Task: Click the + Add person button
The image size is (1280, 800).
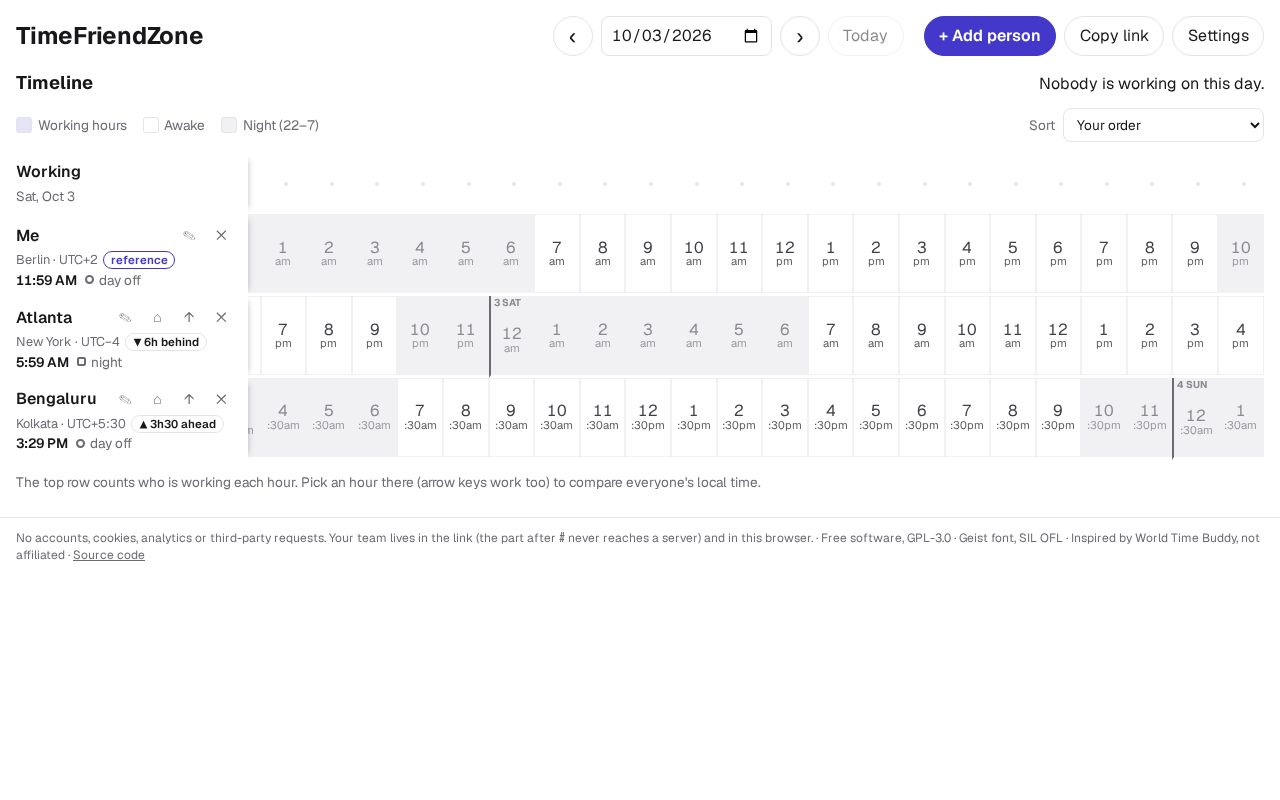Action: pos(990,36)
